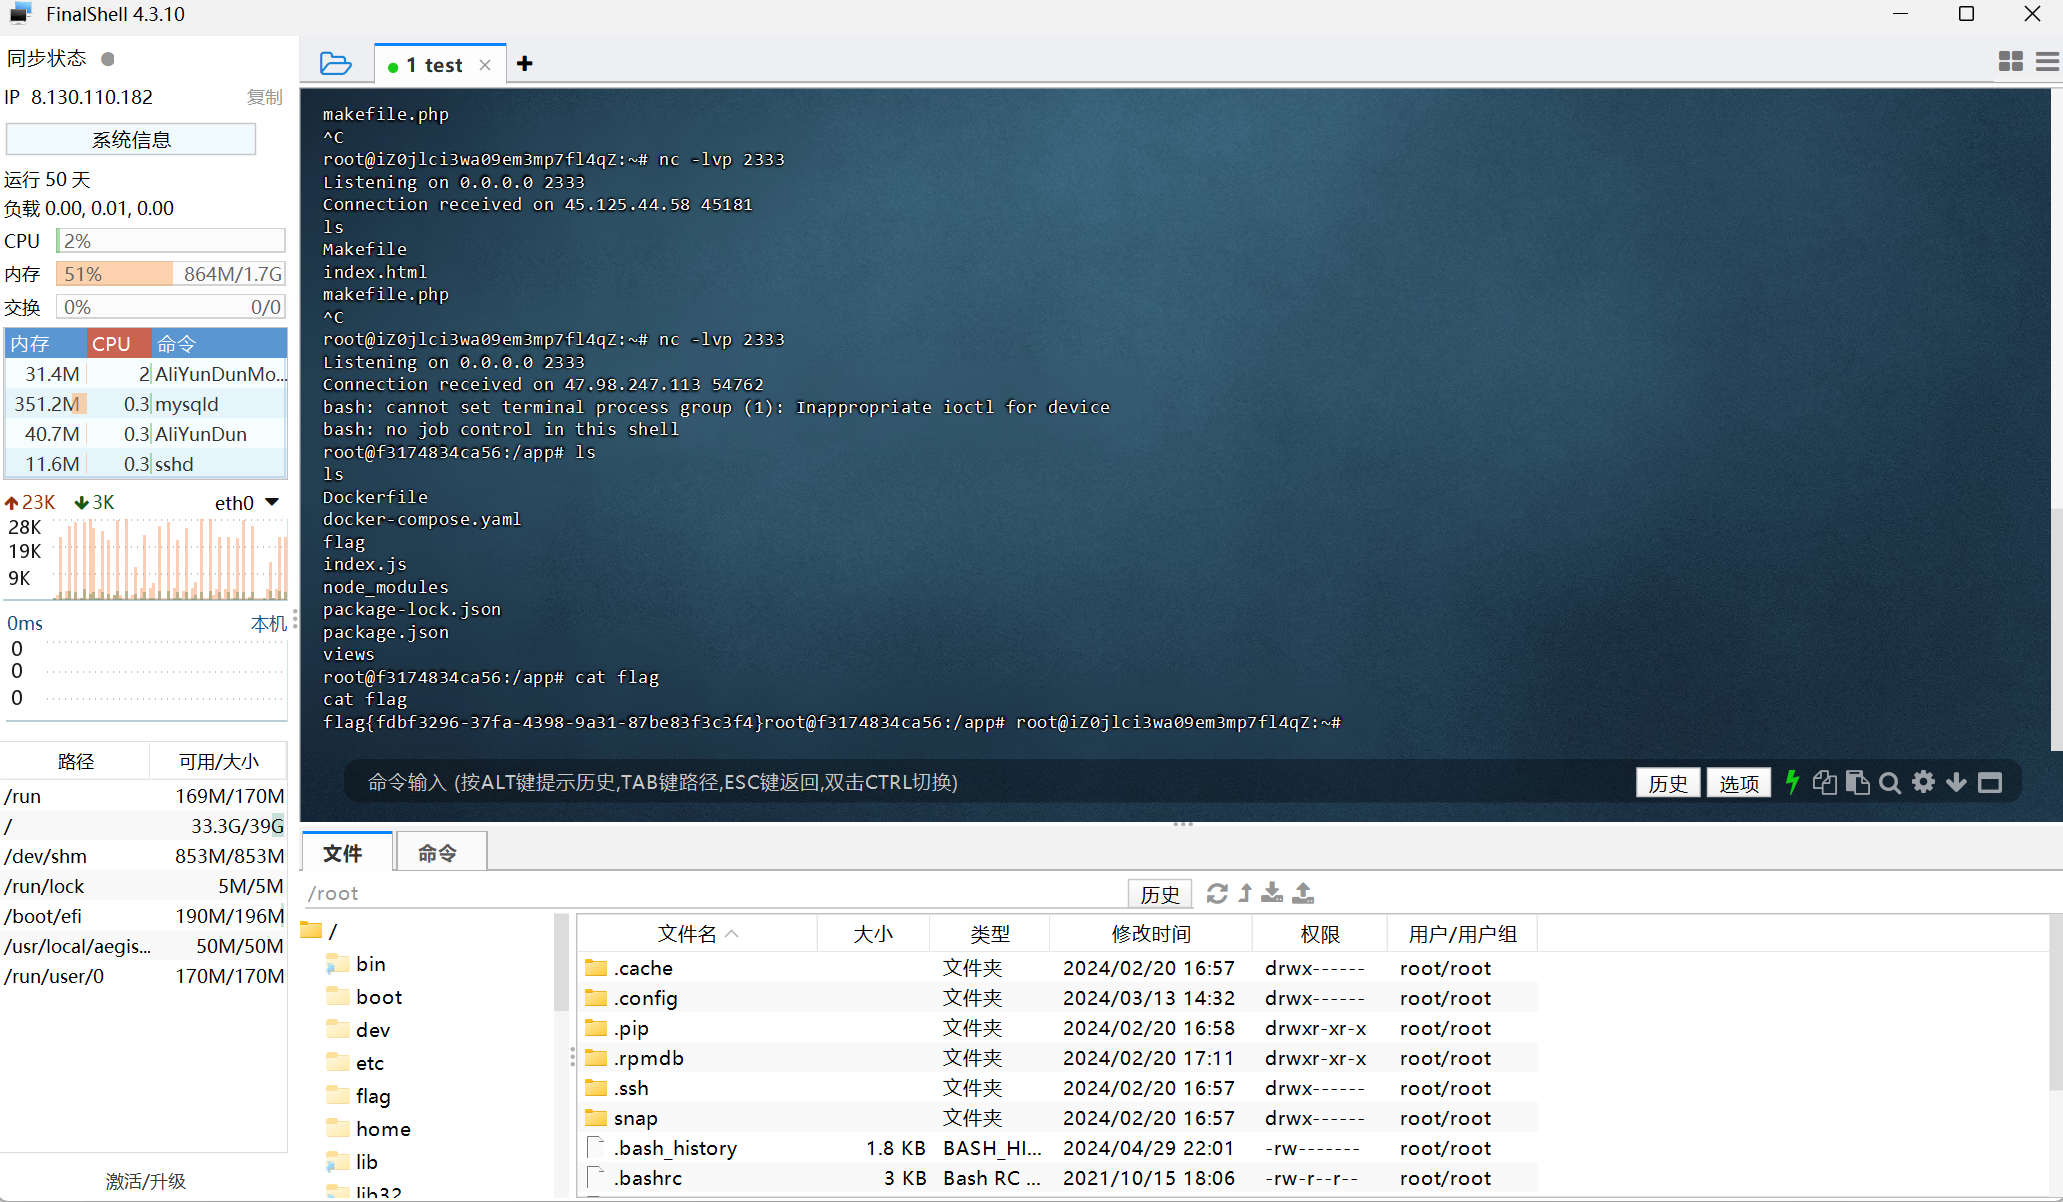Click the 内存 memory usage bar
2063x1202 pixels.
pyautogui.click(x=171, y=274)
